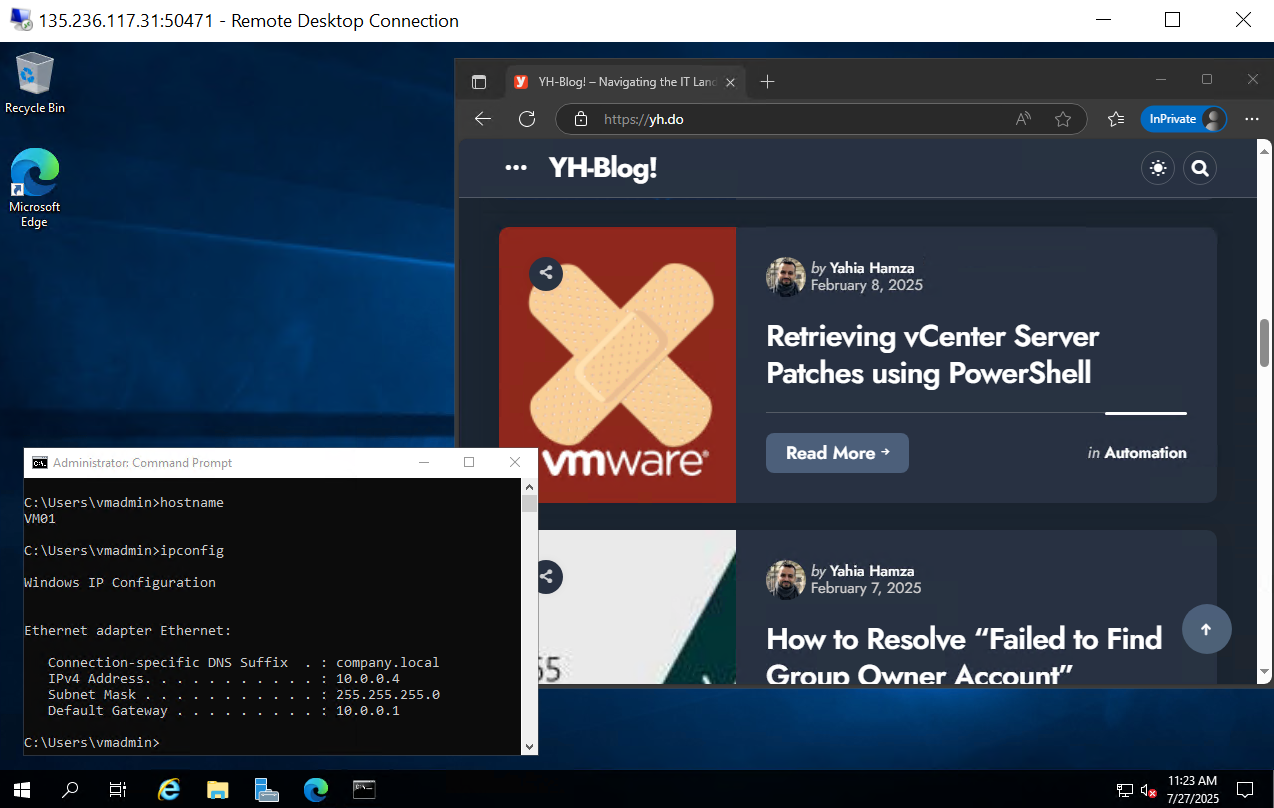Image resolution: width=1274 pixels, height=808 pixels.
Task: Open Yahia Hamza link on February 8 post
Action: tap(872, 268)
